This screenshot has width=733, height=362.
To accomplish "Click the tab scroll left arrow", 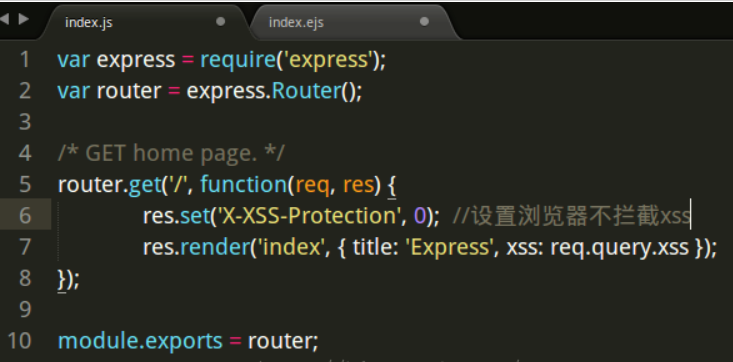I will [4, 19].
